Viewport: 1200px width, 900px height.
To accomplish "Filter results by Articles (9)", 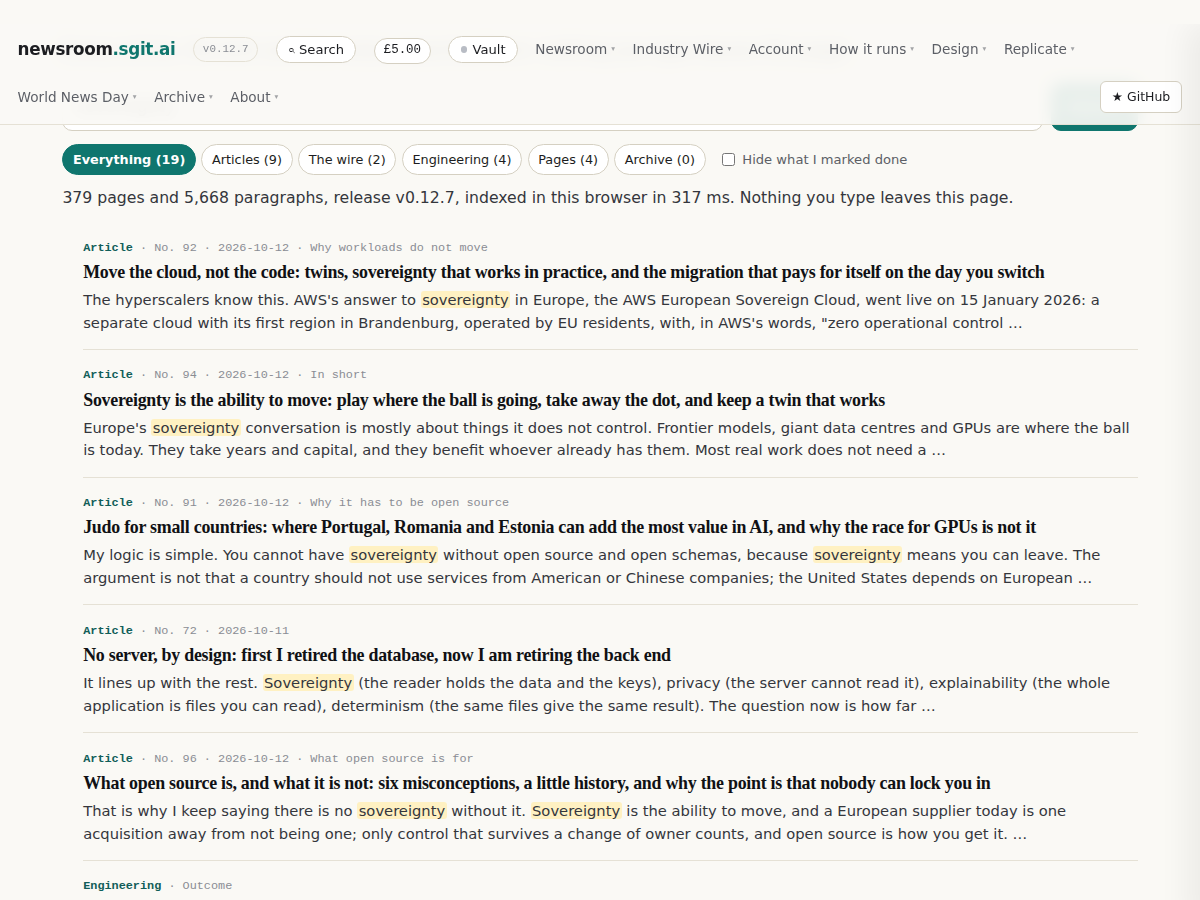I will point(247,160).
